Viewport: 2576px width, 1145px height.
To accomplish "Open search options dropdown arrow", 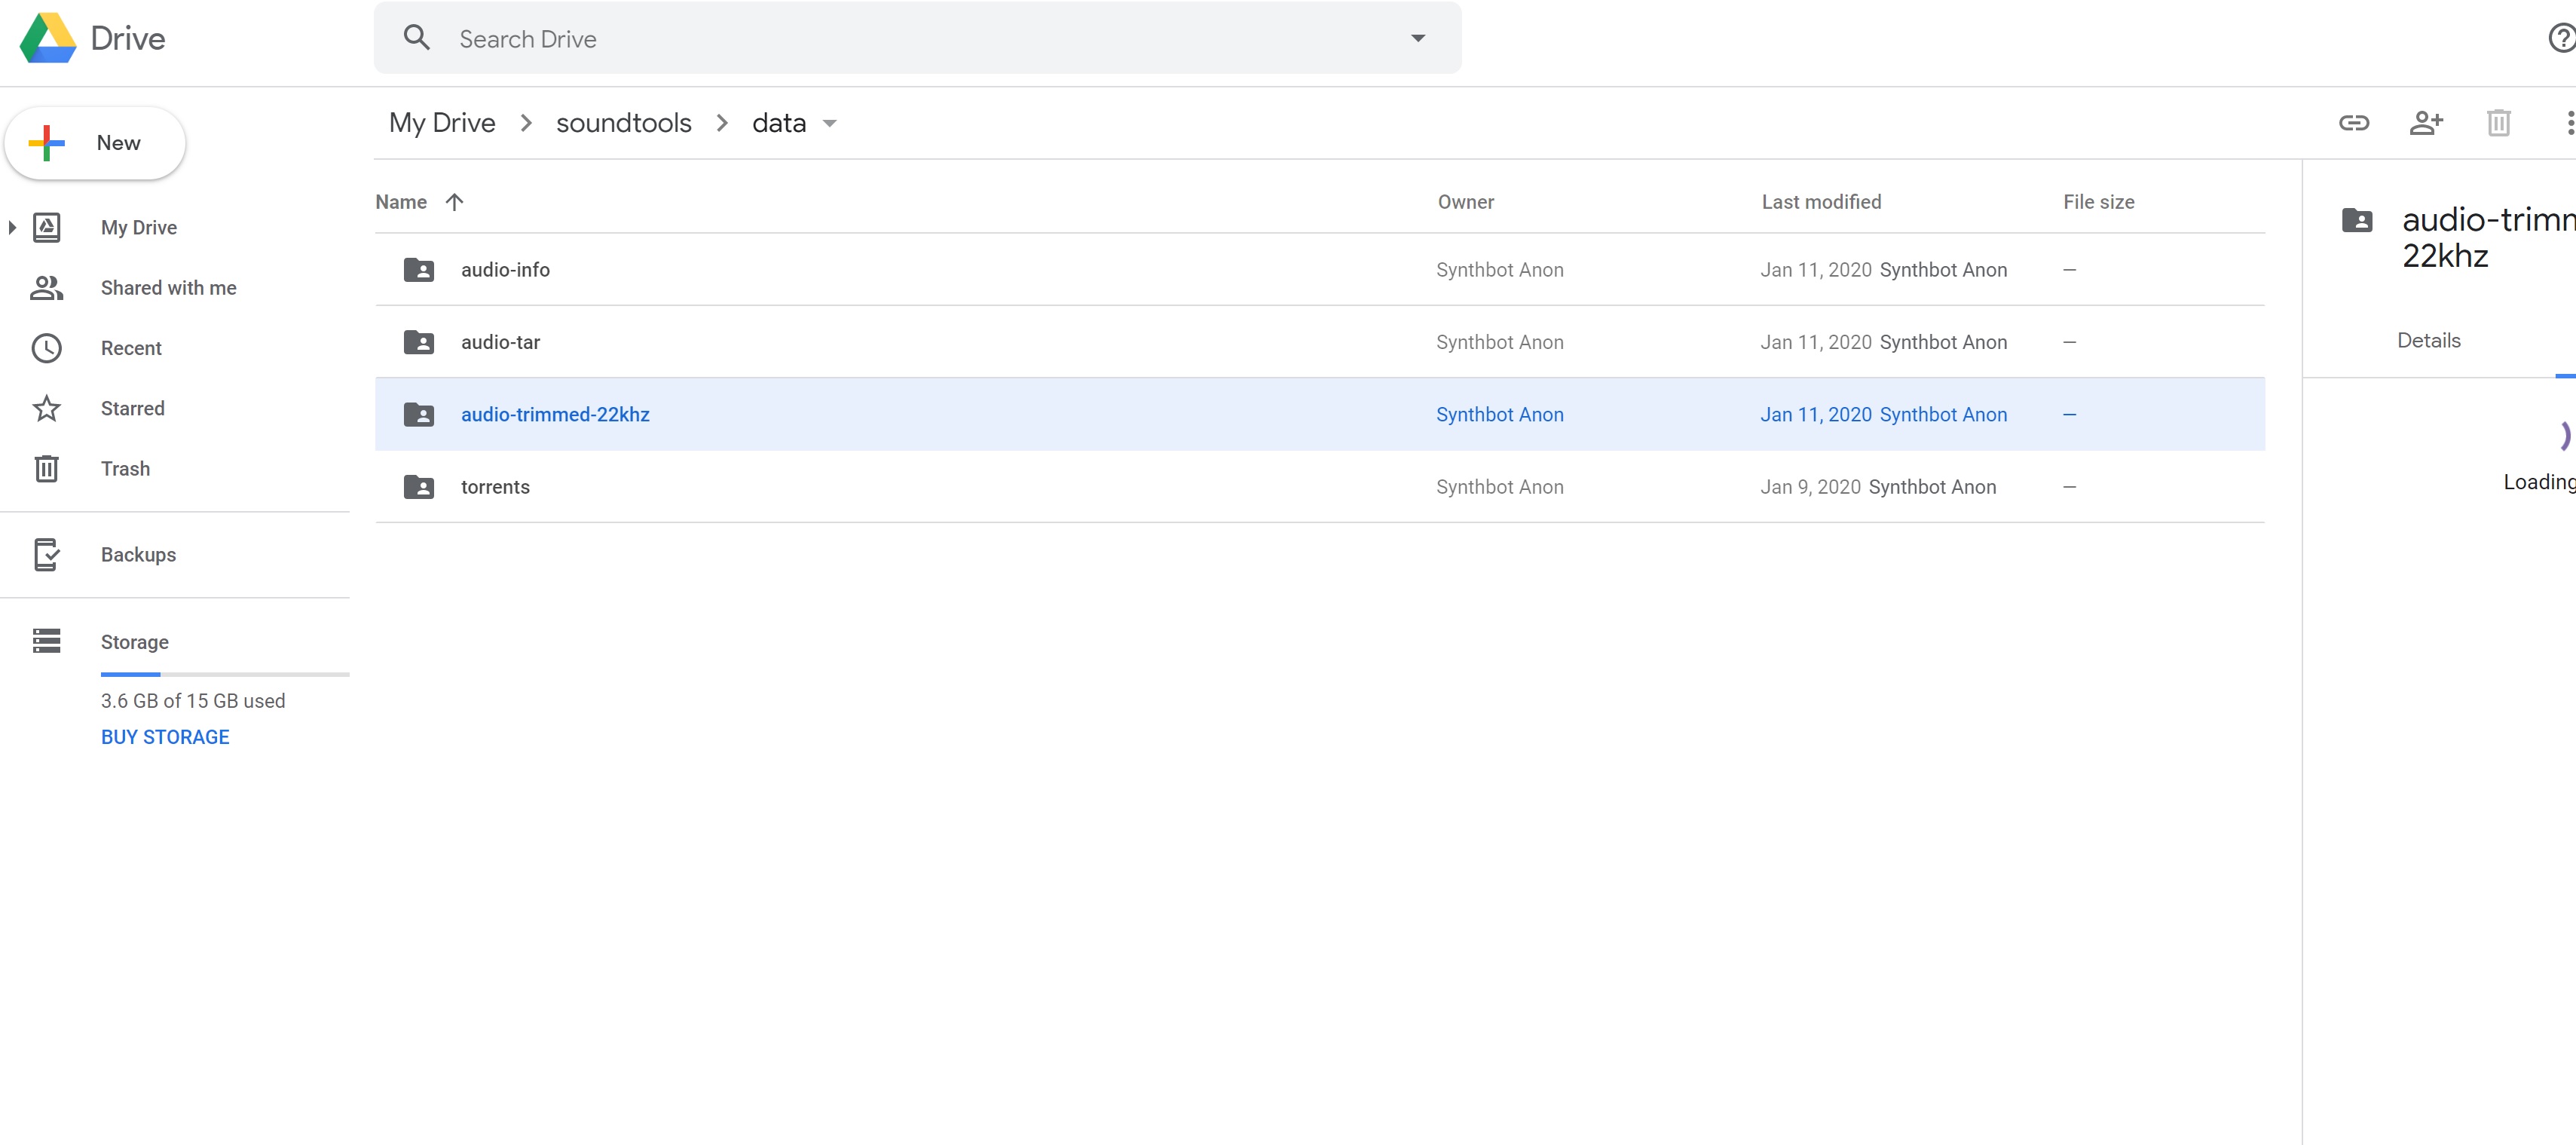I will point(1417,39).
